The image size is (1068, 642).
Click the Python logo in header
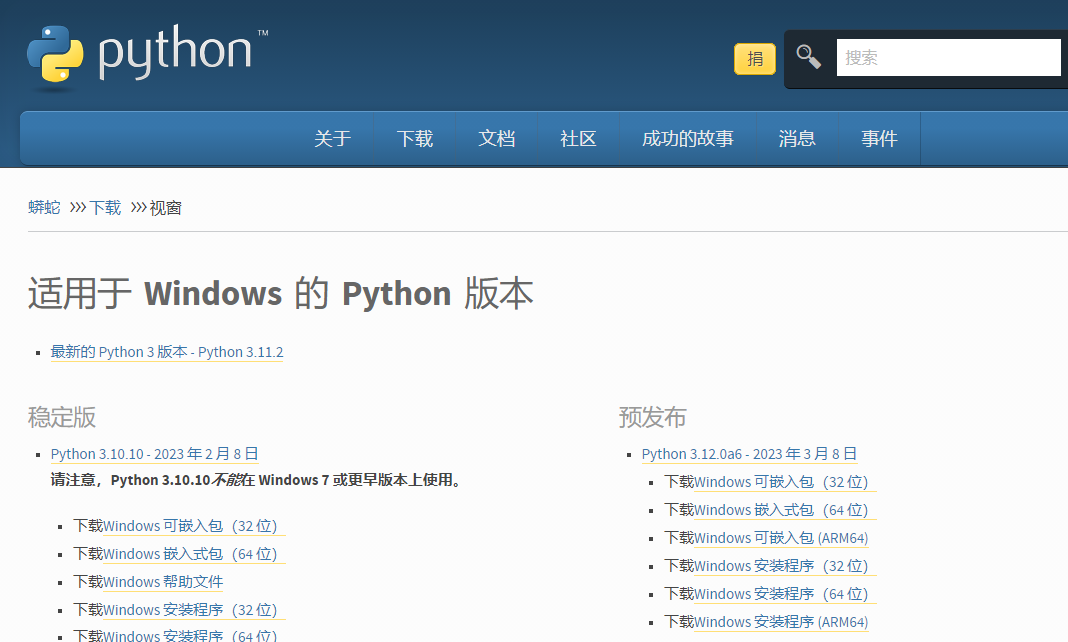(147, 56)
